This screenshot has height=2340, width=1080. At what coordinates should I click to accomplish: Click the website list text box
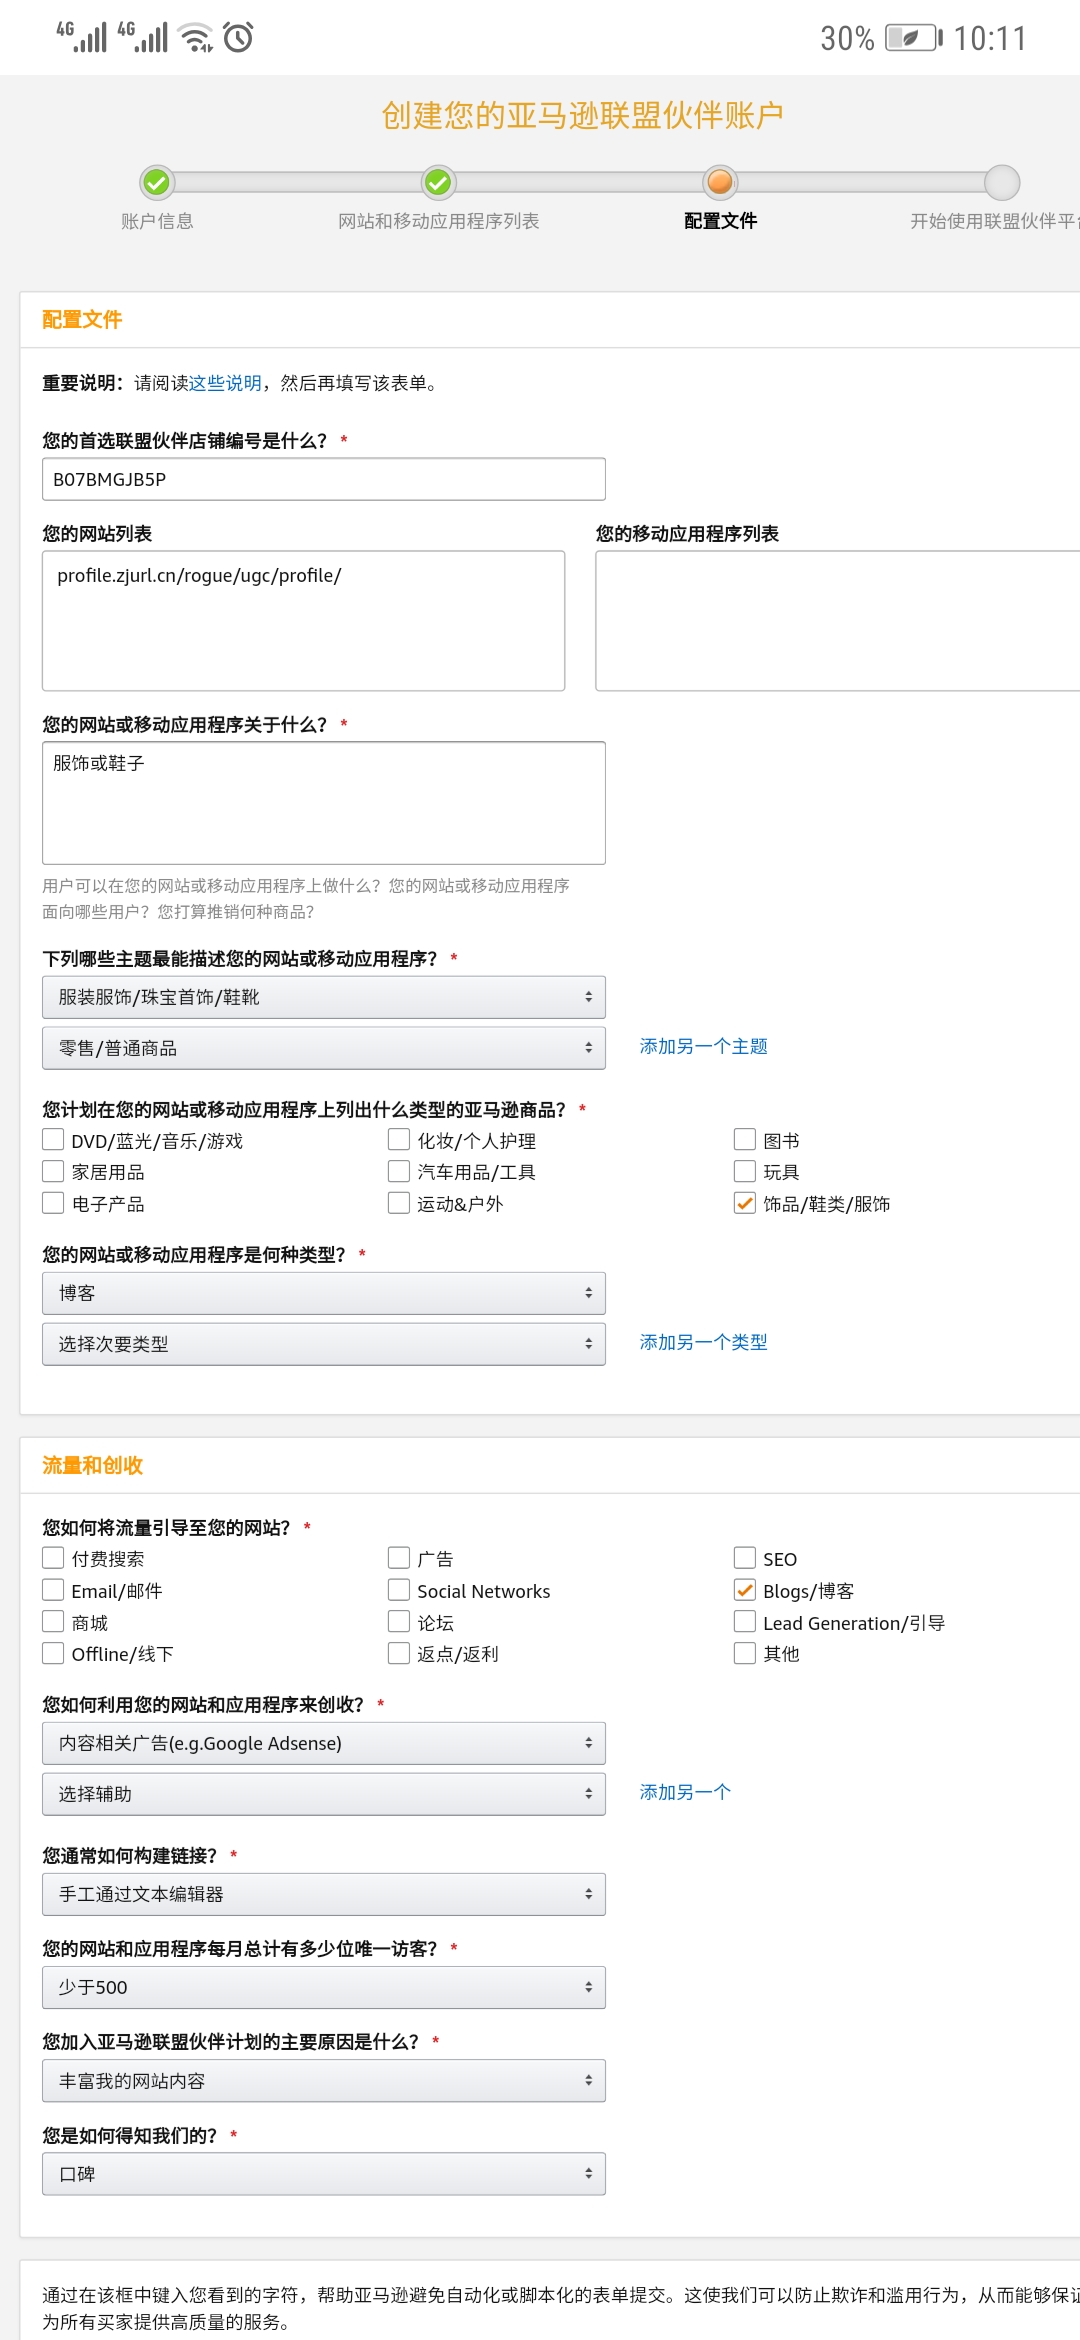[303, 621]
